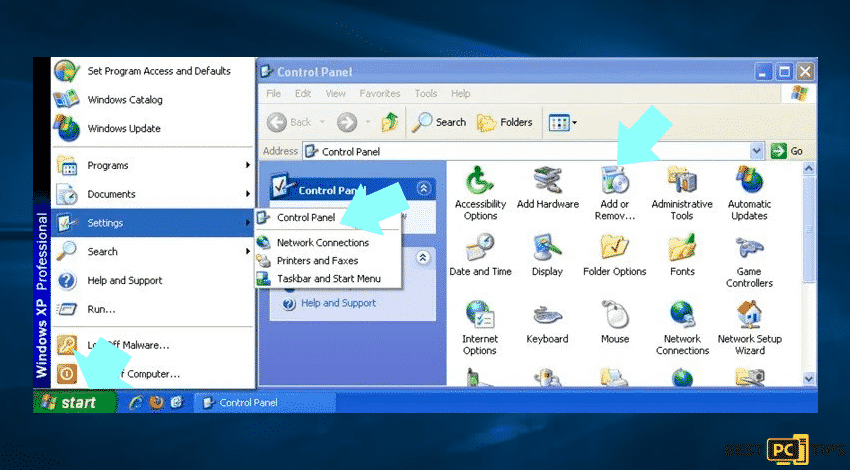Open the Add Hardware wizard icon
This screenshot has height=470, width=850.
(548, 188)
